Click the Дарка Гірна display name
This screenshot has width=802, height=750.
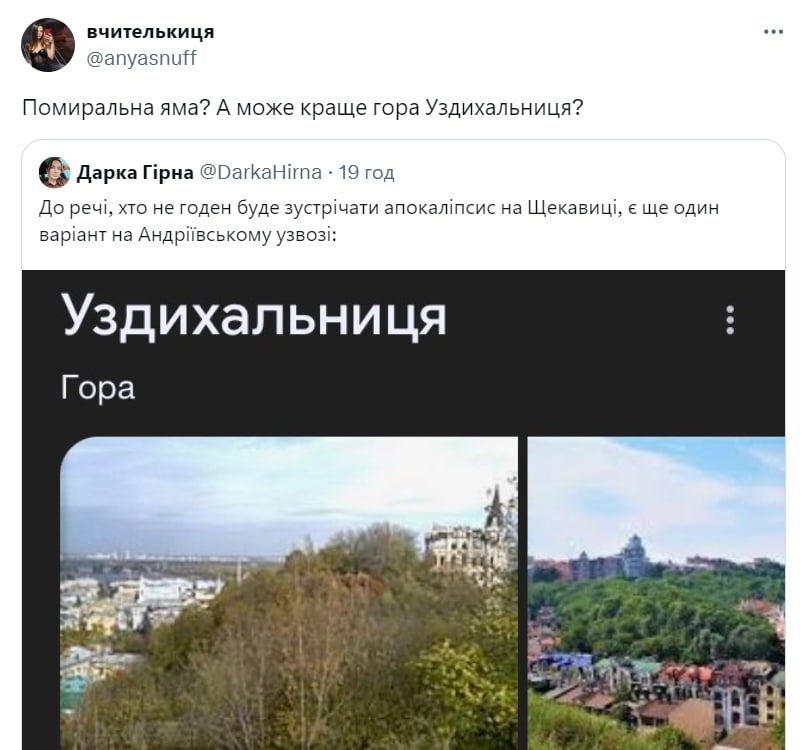click(135, 171)
